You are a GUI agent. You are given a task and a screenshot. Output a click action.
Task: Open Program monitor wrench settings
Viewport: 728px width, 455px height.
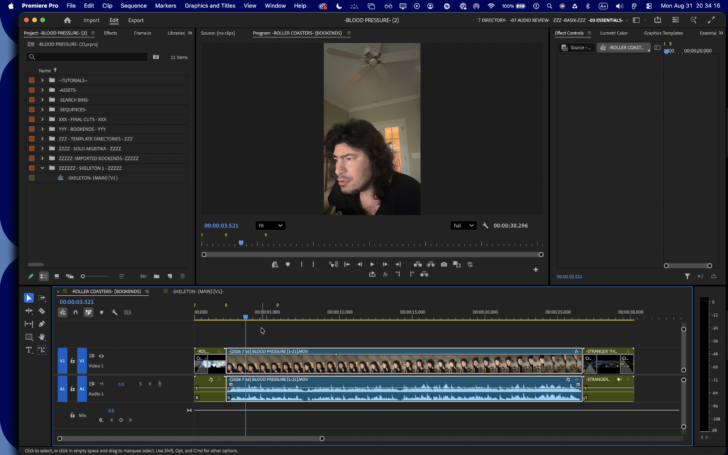point(485,226)
